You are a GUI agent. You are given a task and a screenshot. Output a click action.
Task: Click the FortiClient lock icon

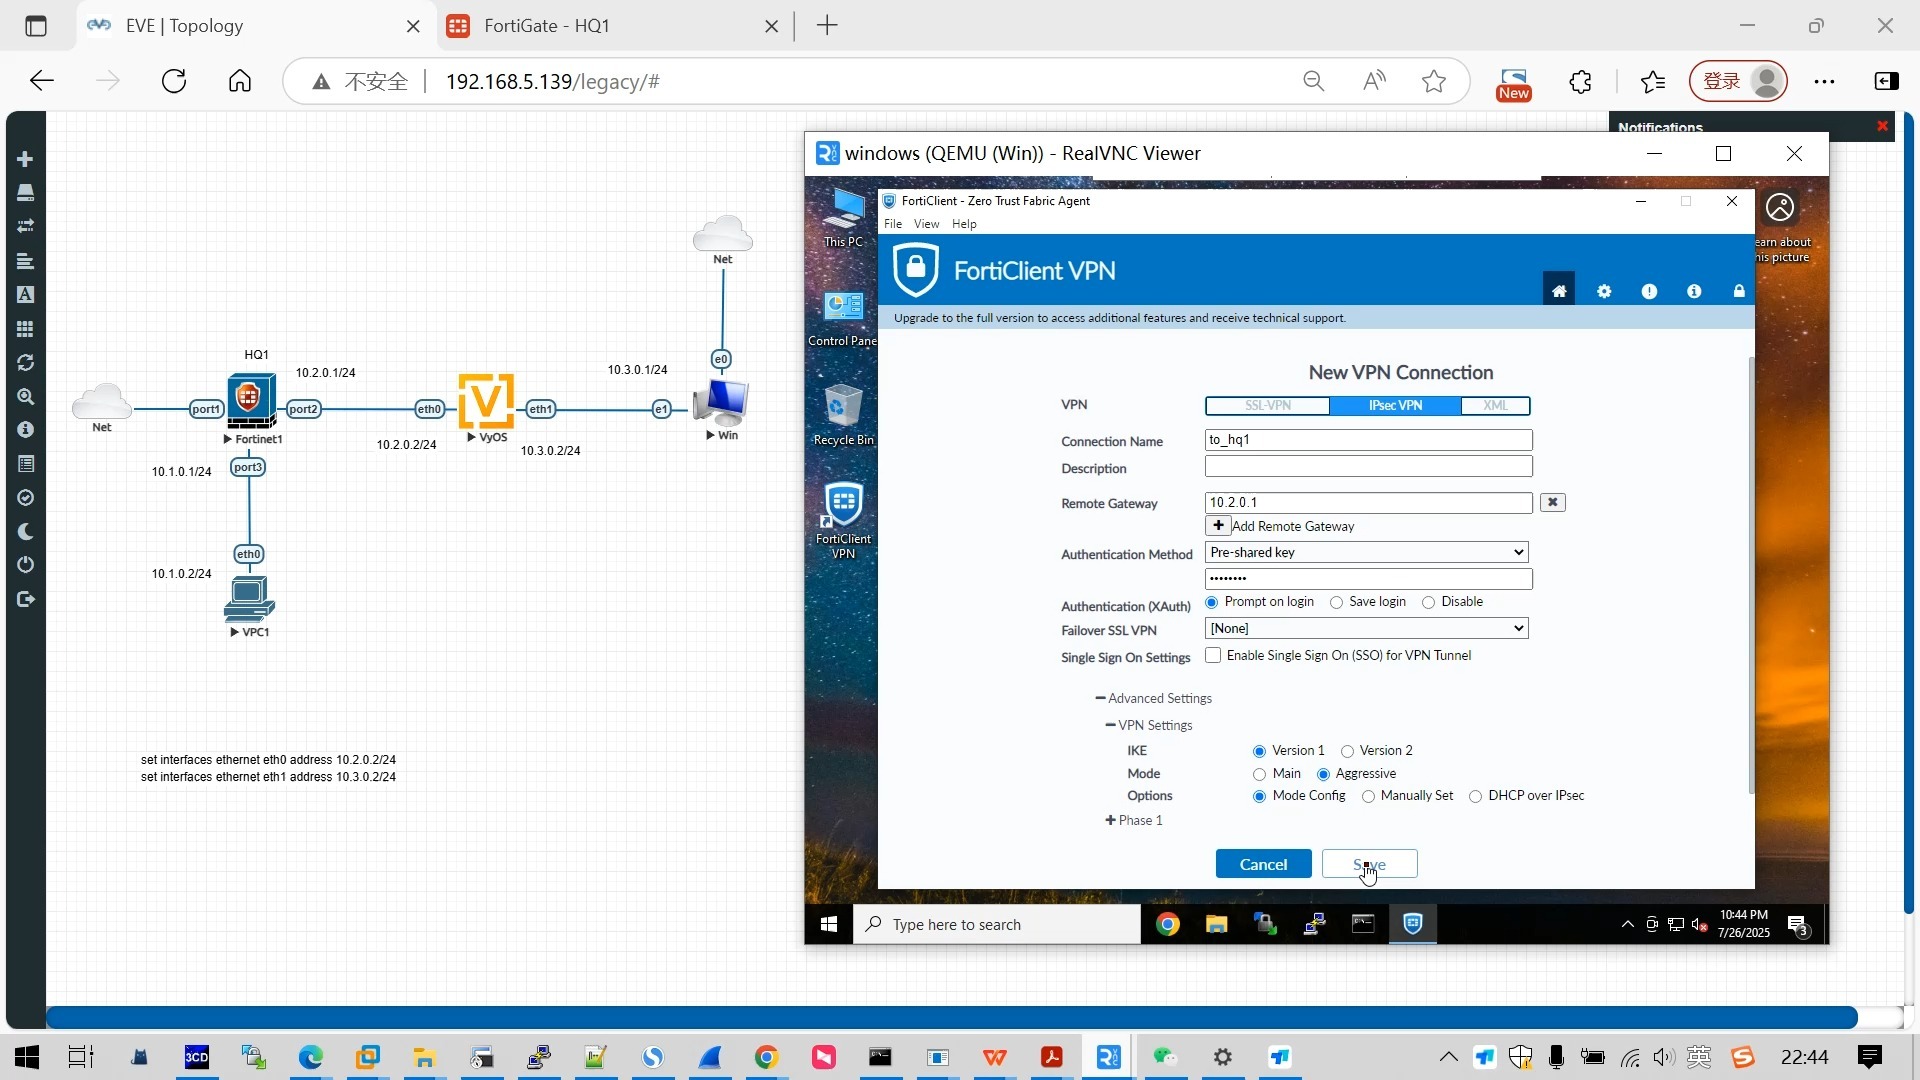pos(1739,291)
